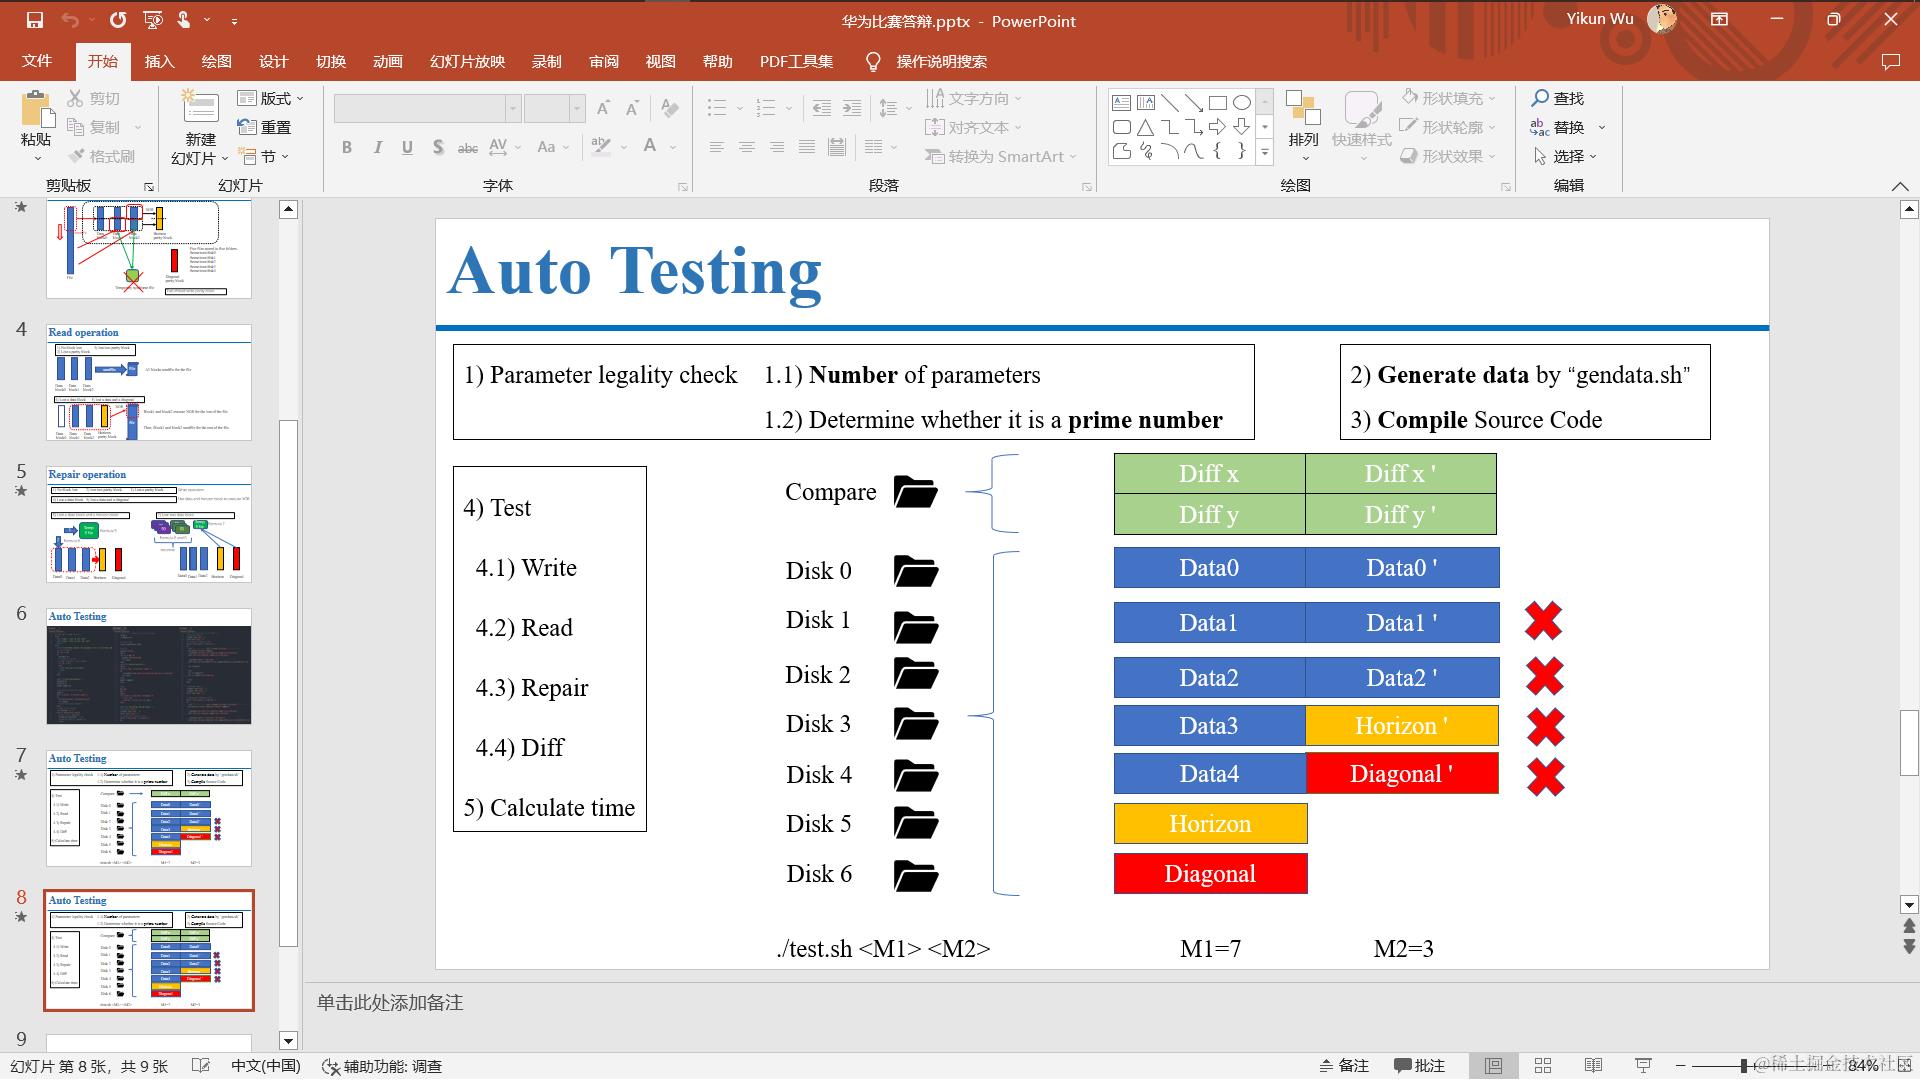Click the Format Painter brush icon
The width and height of the screenshot is (1920, 1080).
(x=77, y=156)
